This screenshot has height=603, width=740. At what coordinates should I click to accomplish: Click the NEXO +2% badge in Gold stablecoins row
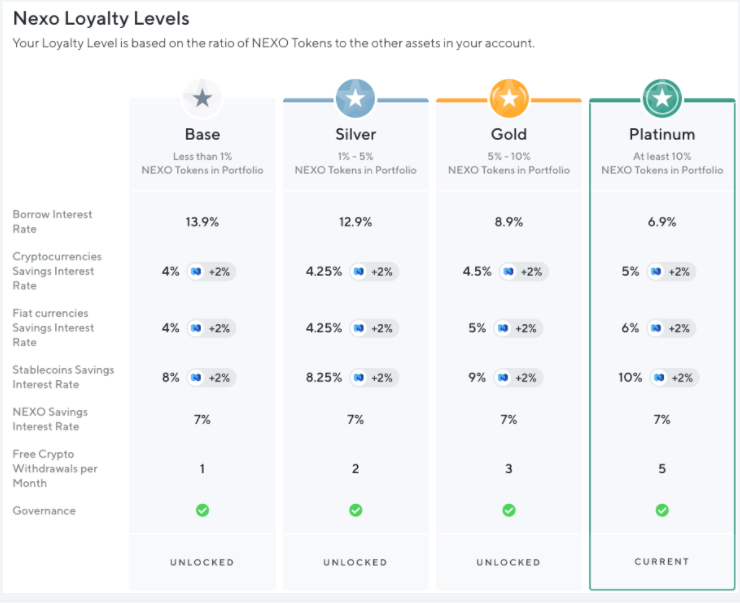(x=518, y=378)
